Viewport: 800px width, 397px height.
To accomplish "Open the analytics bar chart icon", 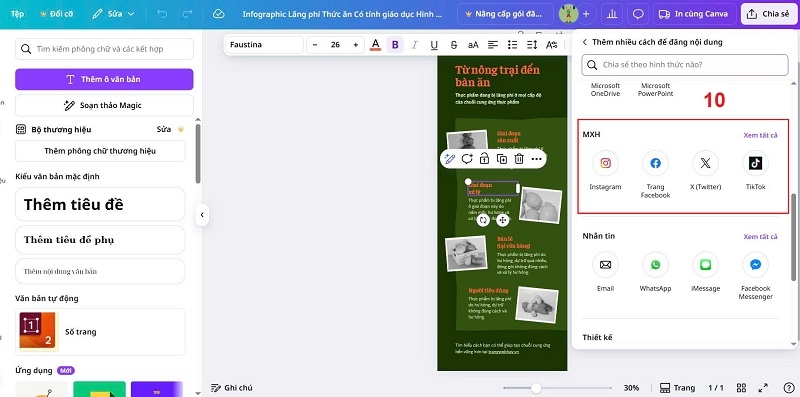I will pos(611,14).
